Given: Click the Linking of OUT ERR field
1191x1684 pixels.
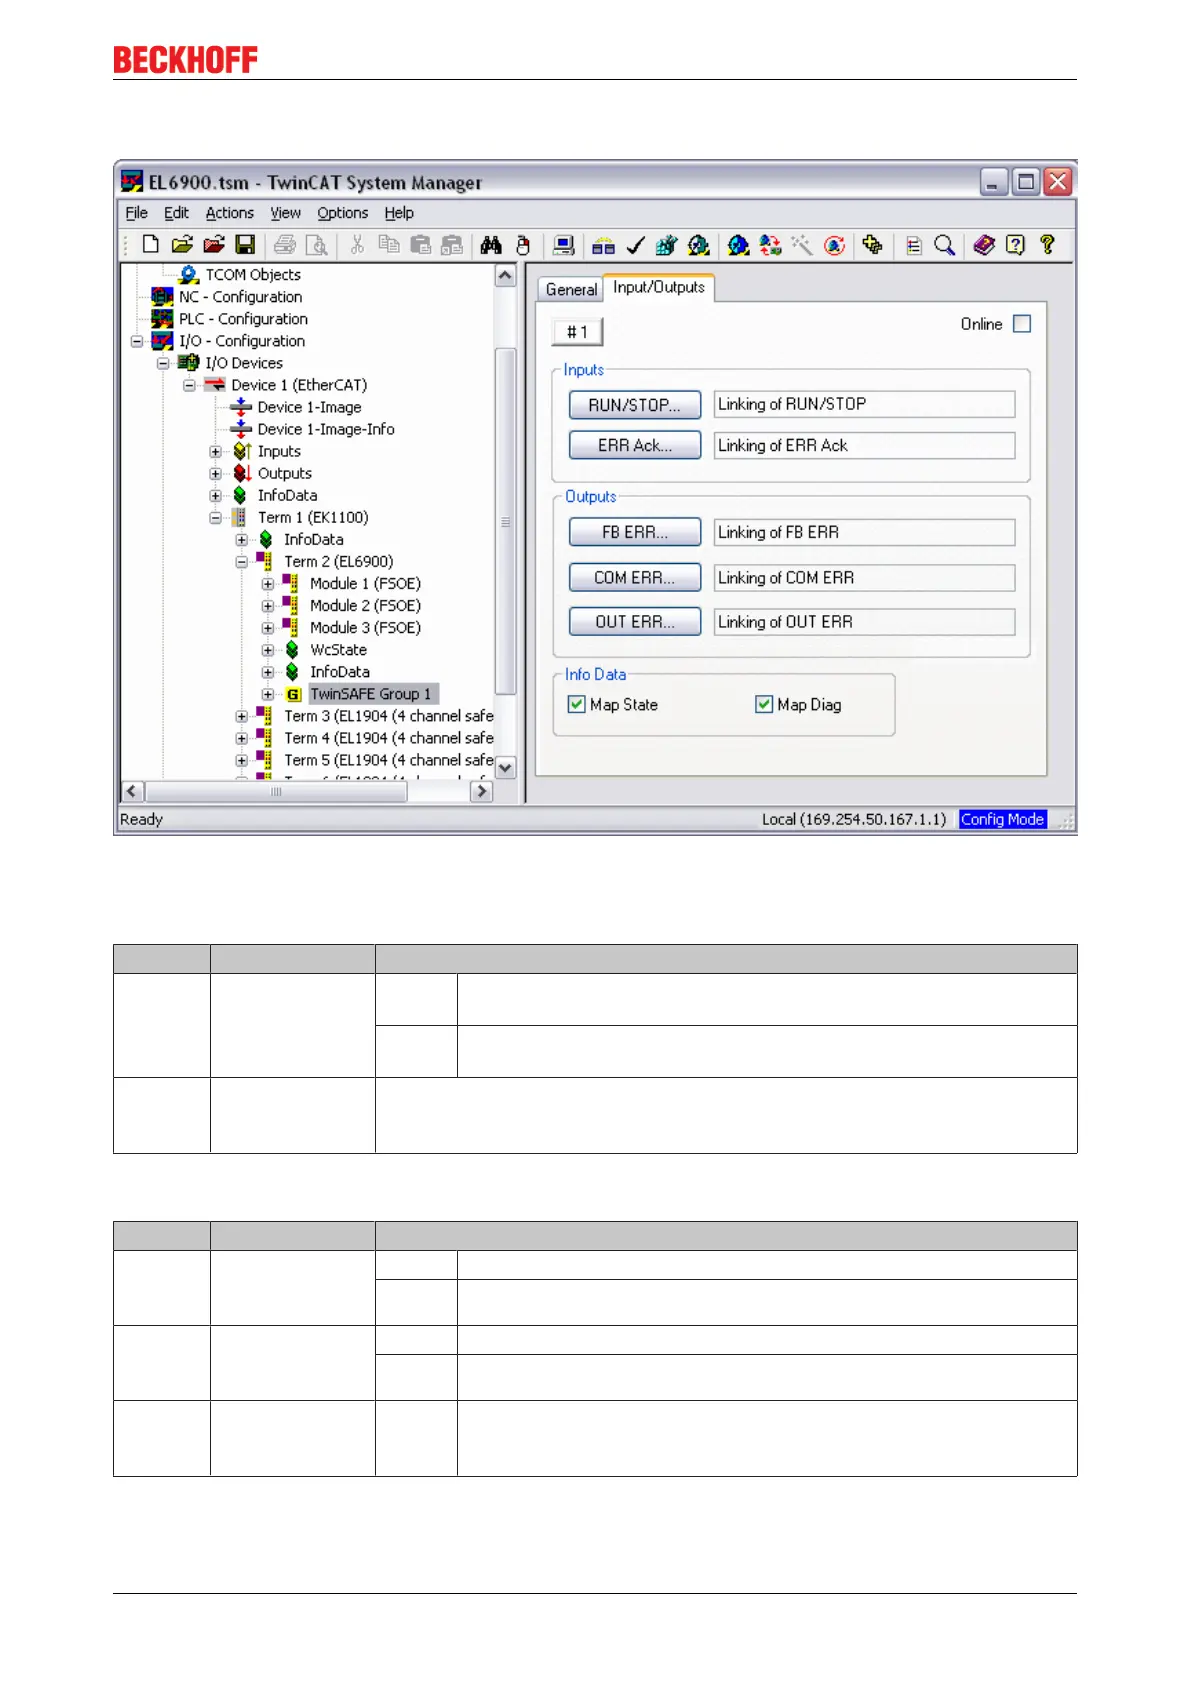Looking at the screenshot, I should [864, 622].
